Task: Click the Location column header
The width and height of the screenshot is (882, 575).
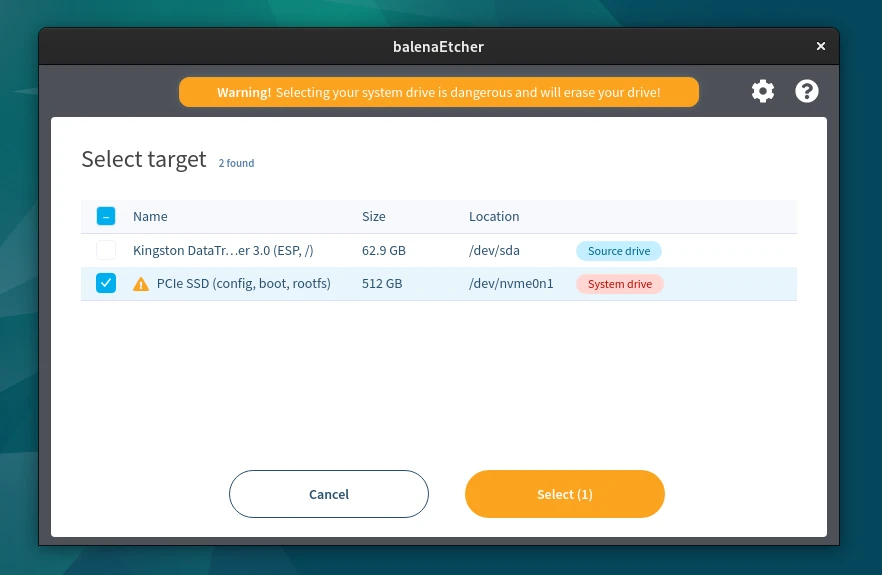Action: [x=494, y=217]
